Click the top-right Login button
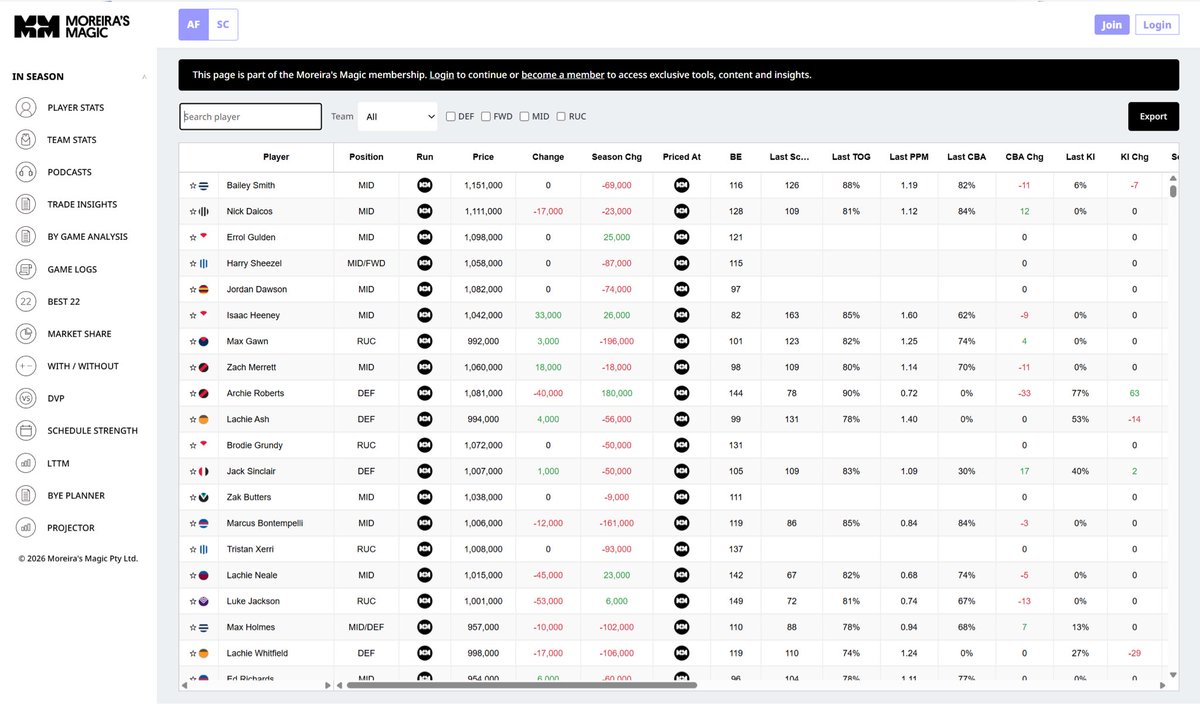 pos(1157,25)
